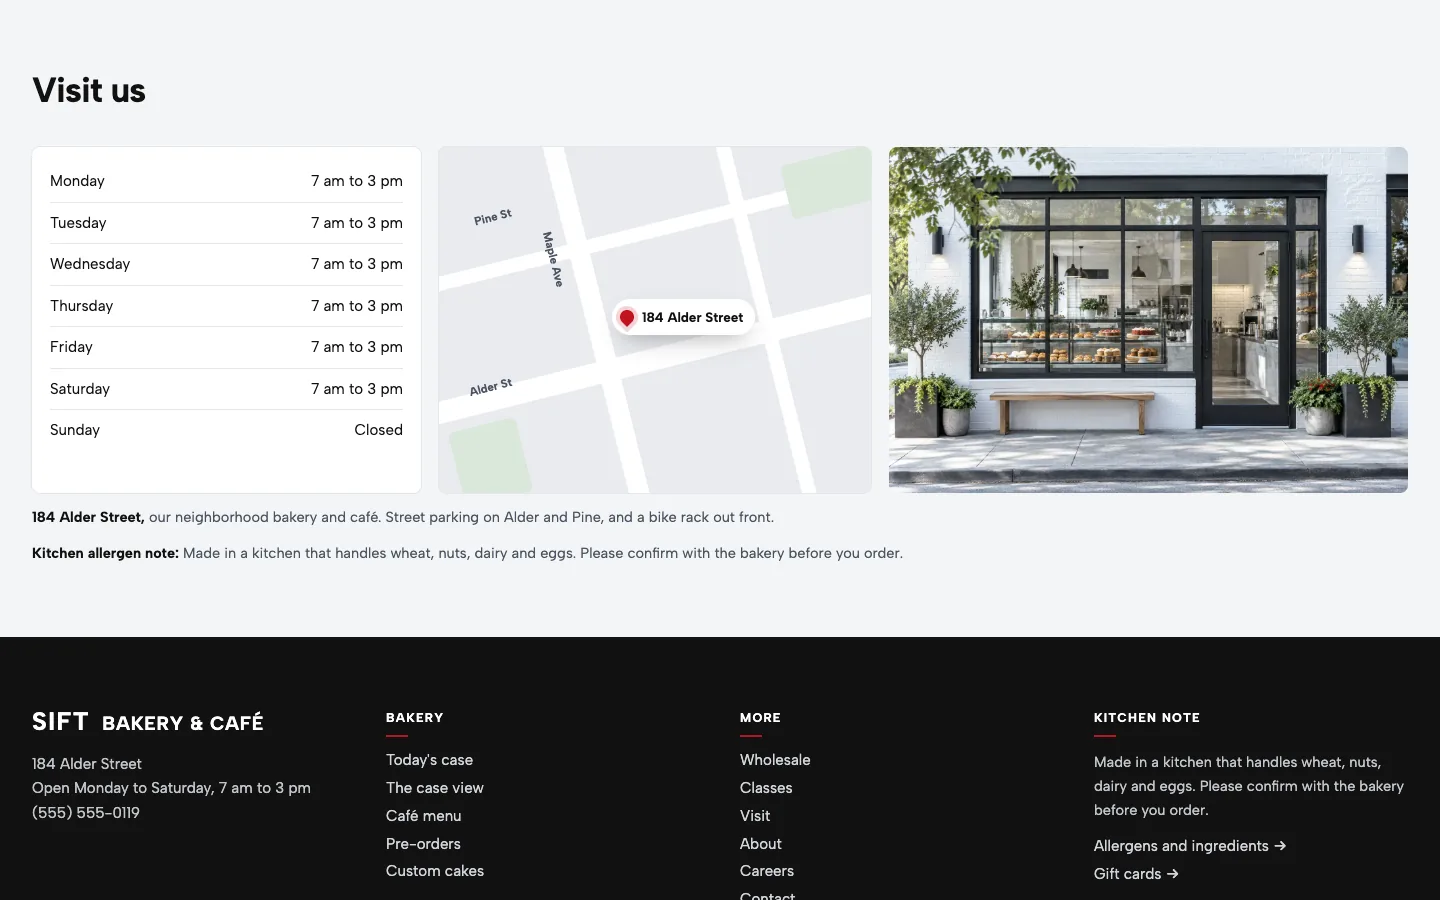Select the Monday hours row label
The width and height of the screenshot is (1440, 900).
(77, 181)
